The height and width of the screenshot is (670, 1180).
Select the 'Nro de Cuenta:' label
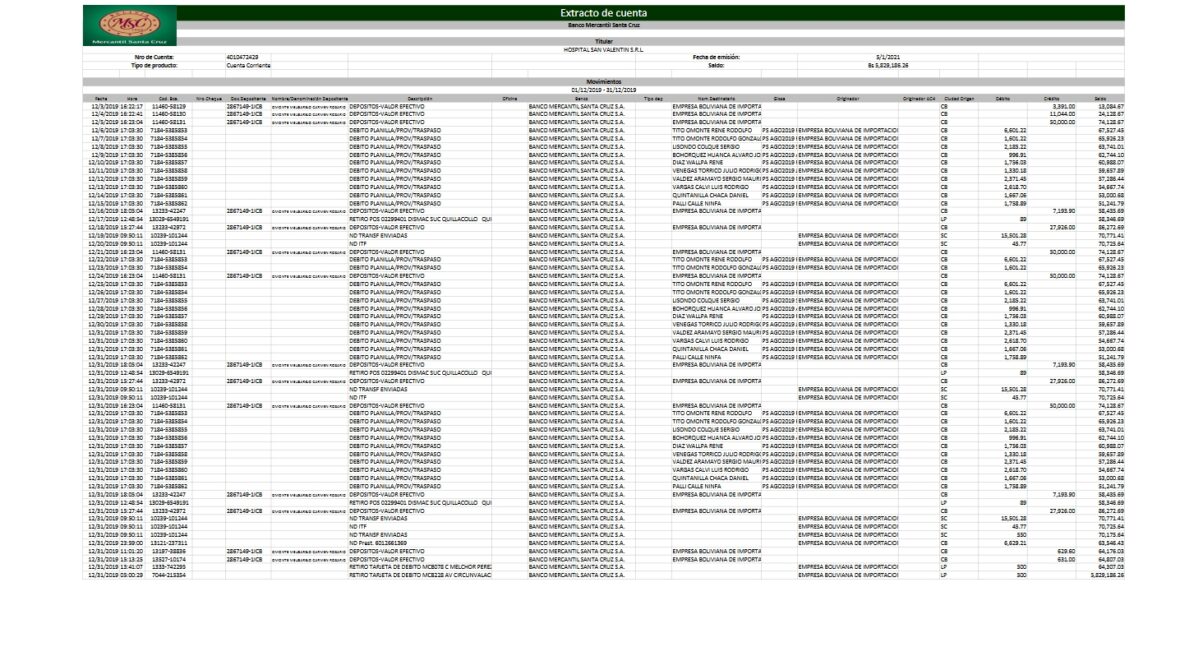(154, 57)
